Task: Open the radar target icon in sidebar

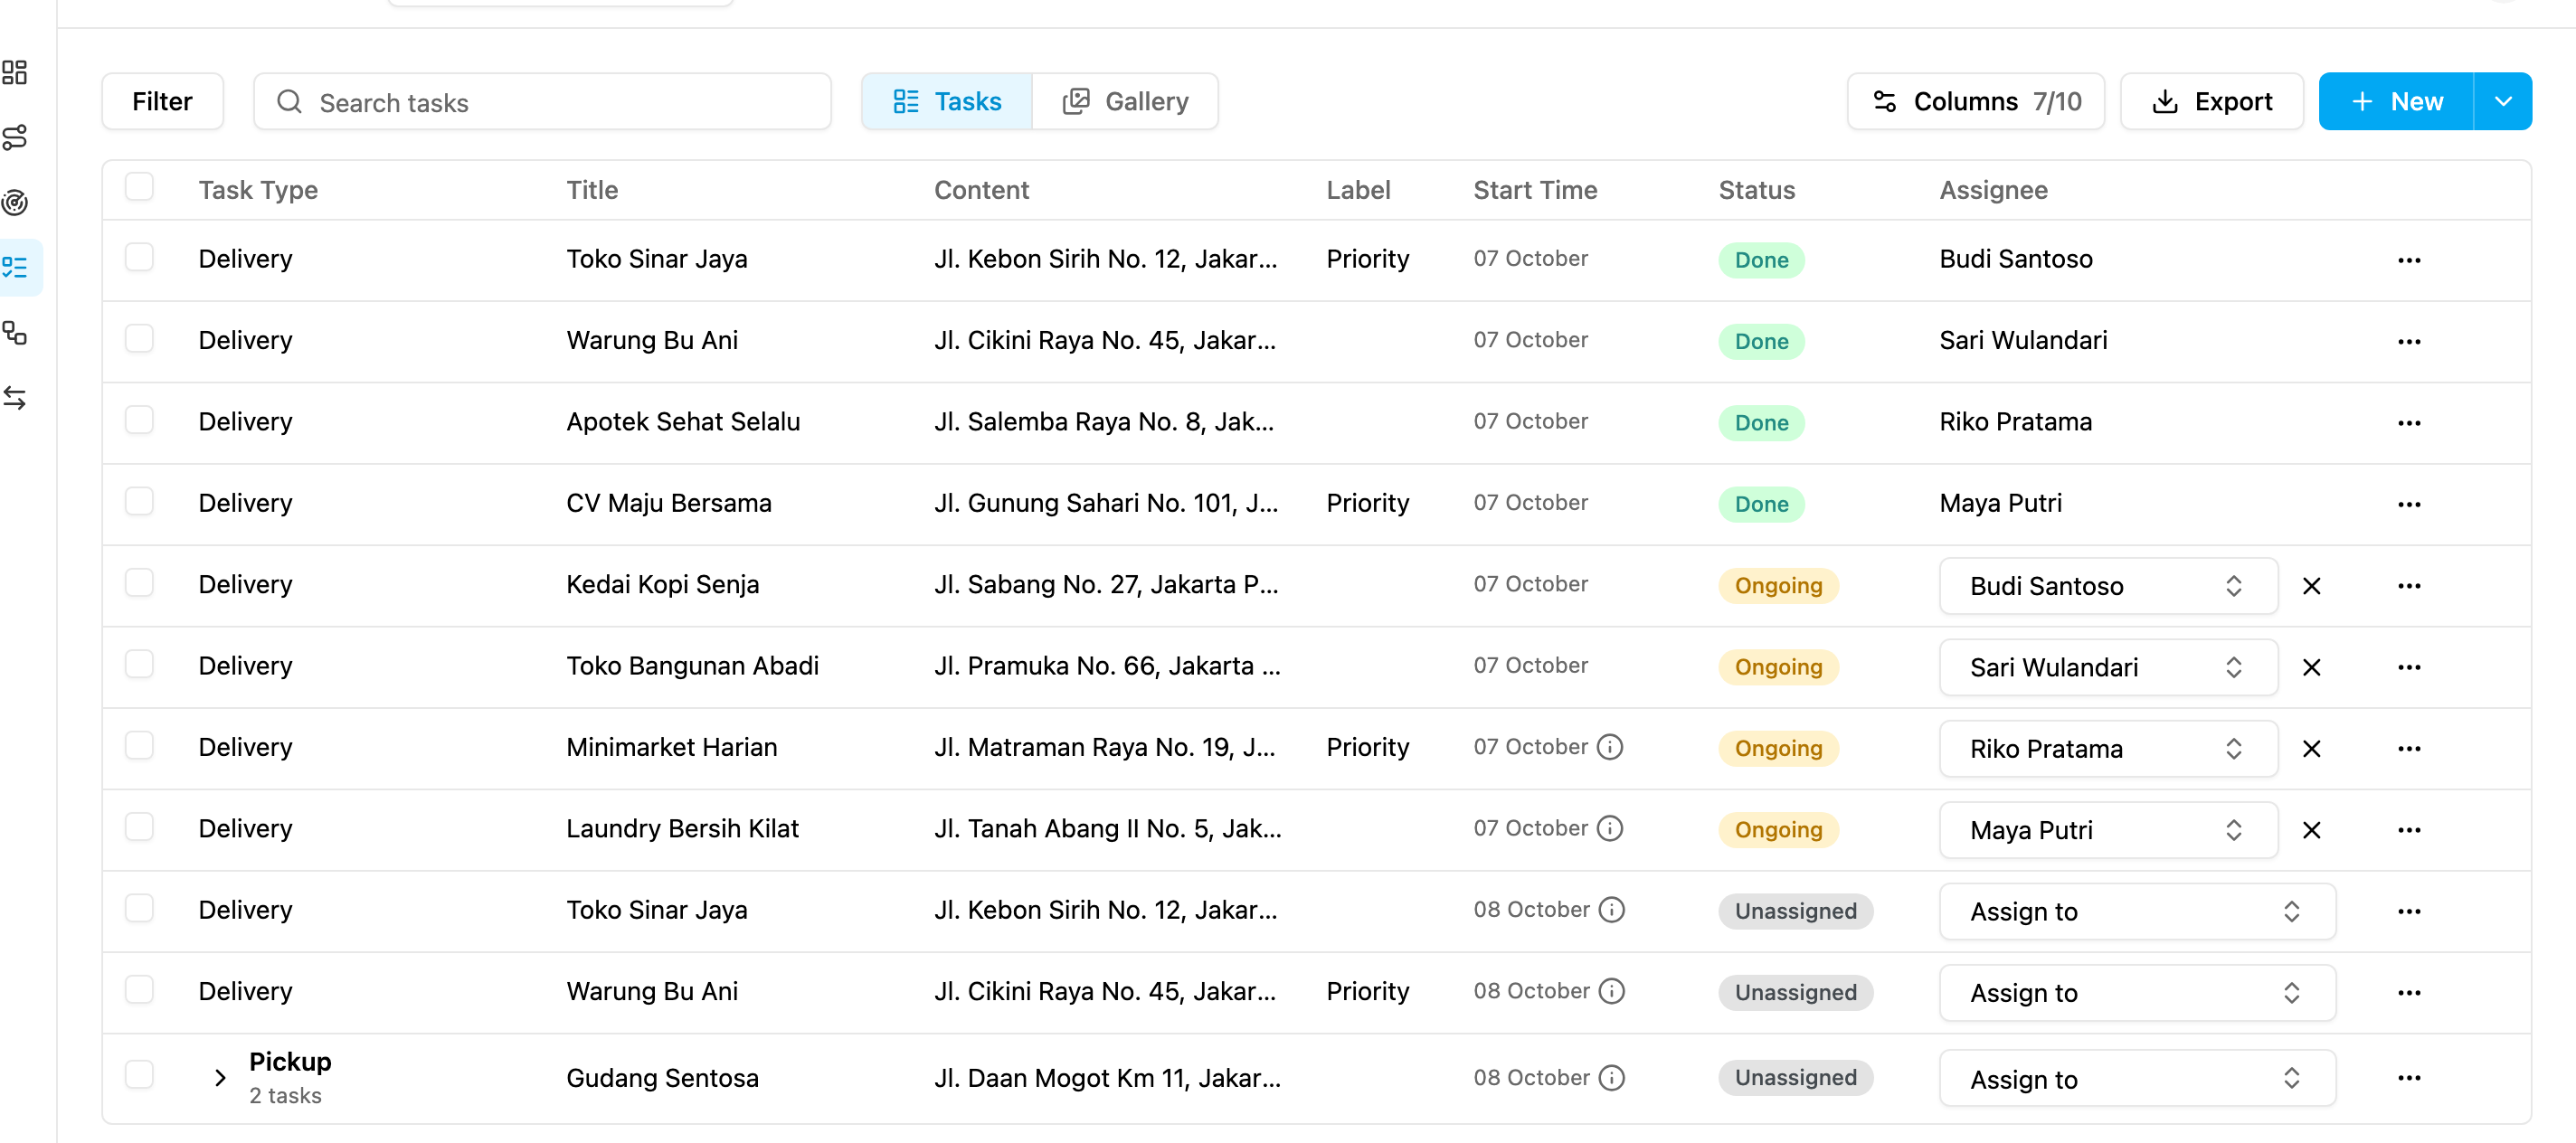Action: pos(15,202)
